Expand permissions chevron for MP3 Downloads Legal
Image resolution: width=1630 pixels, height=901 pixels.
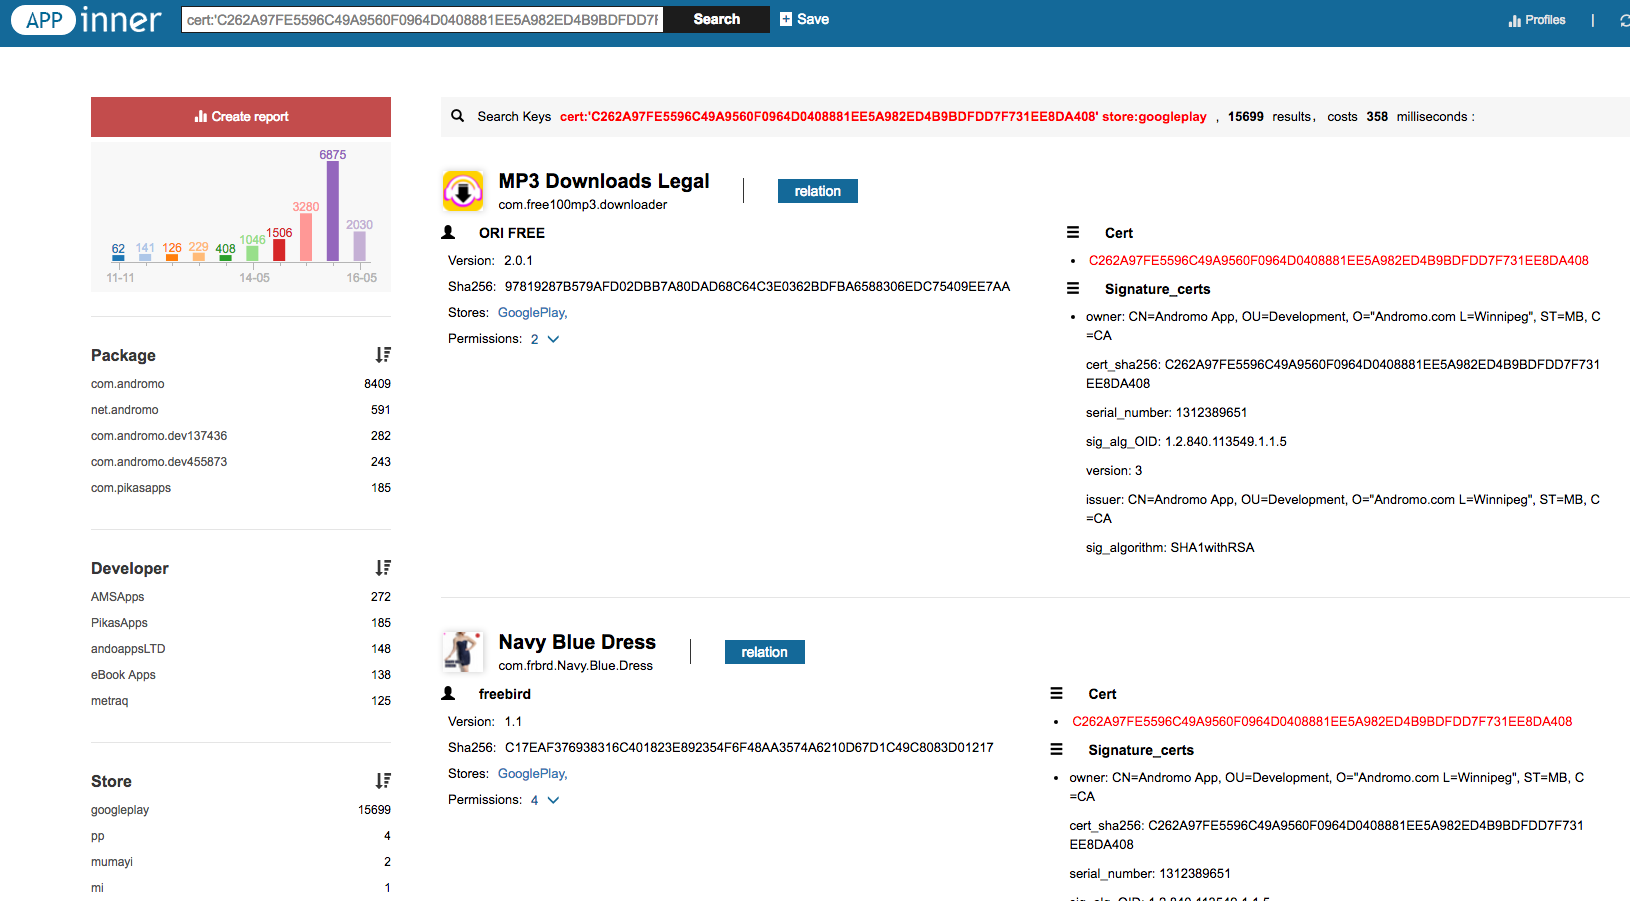point(553,339)
